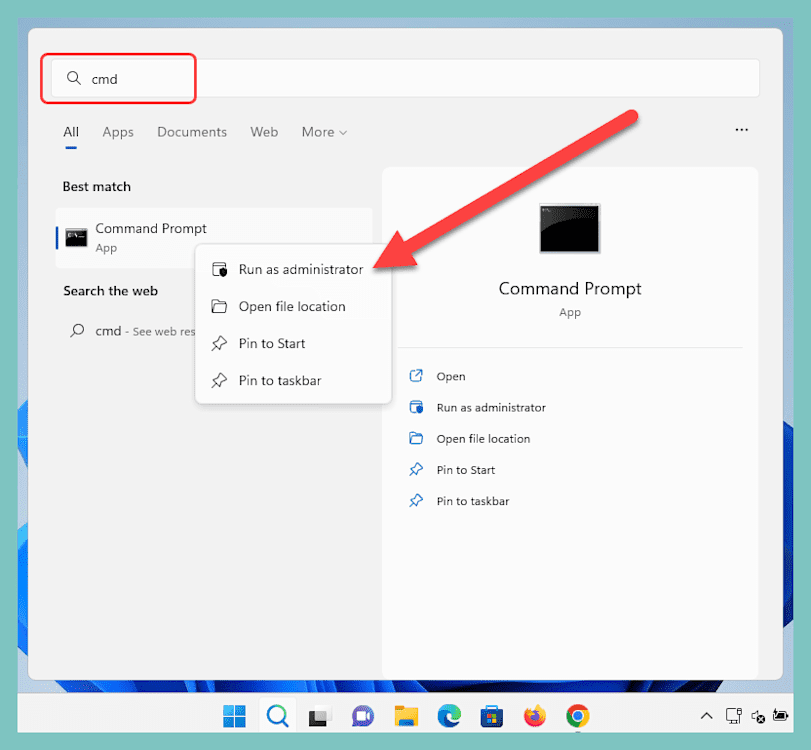Click the Search icon on the taskbar

pyautogui.click(x=278, y=716)
